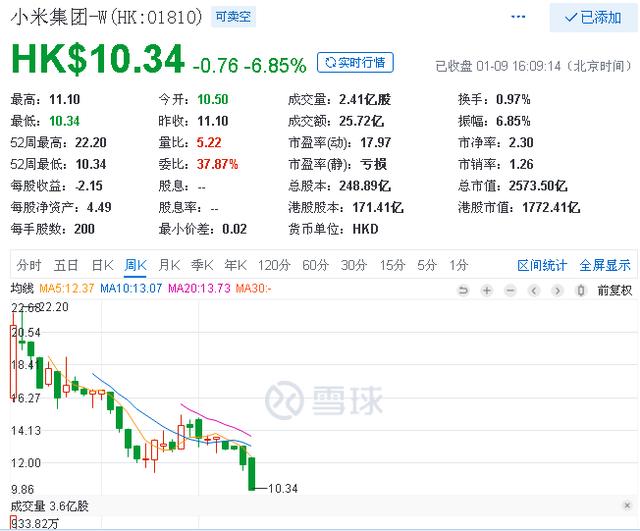
Task: Click the 均线 label
Action: point(22,289)
